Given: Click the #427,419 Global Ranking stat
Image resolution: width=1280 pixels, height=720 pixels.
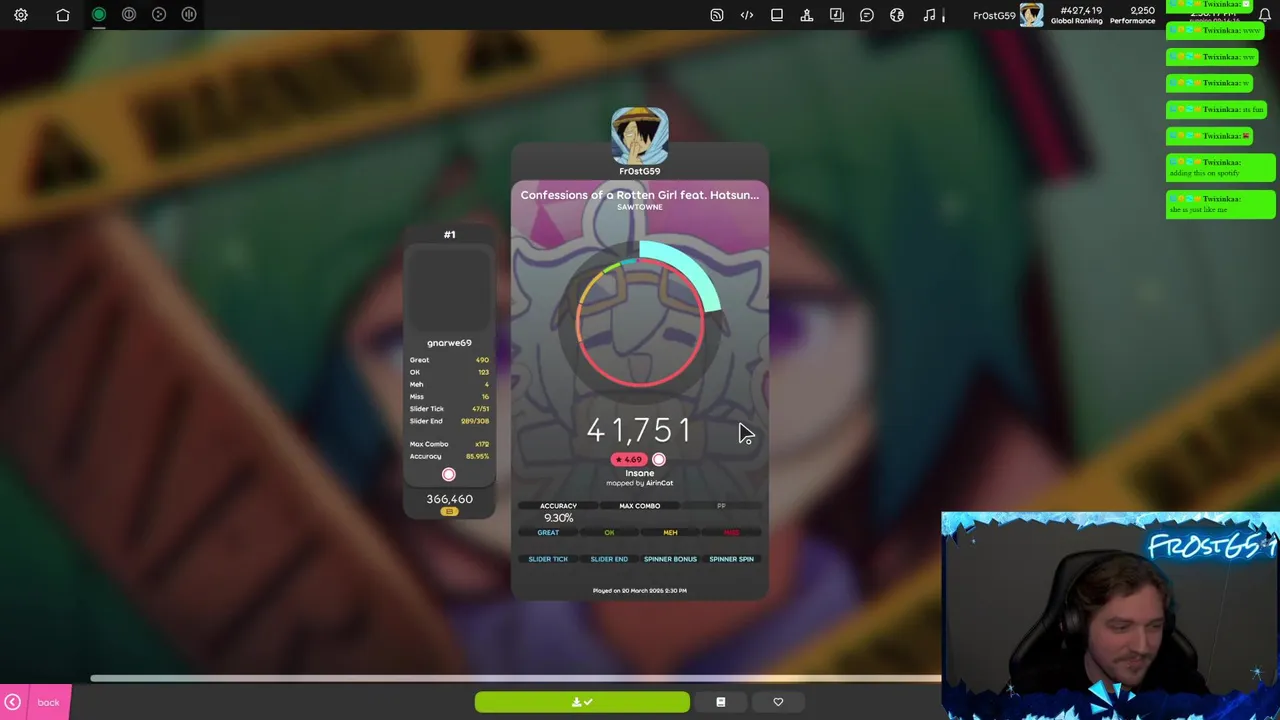Looking at the screenshot, I should (x=1076, y=15).
